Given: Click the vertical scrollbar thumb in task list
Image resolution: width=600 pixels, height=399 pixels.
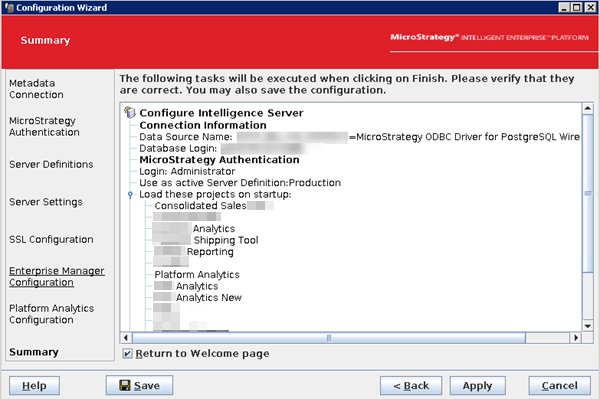Looking at the screenshot, I should [588, 194].
